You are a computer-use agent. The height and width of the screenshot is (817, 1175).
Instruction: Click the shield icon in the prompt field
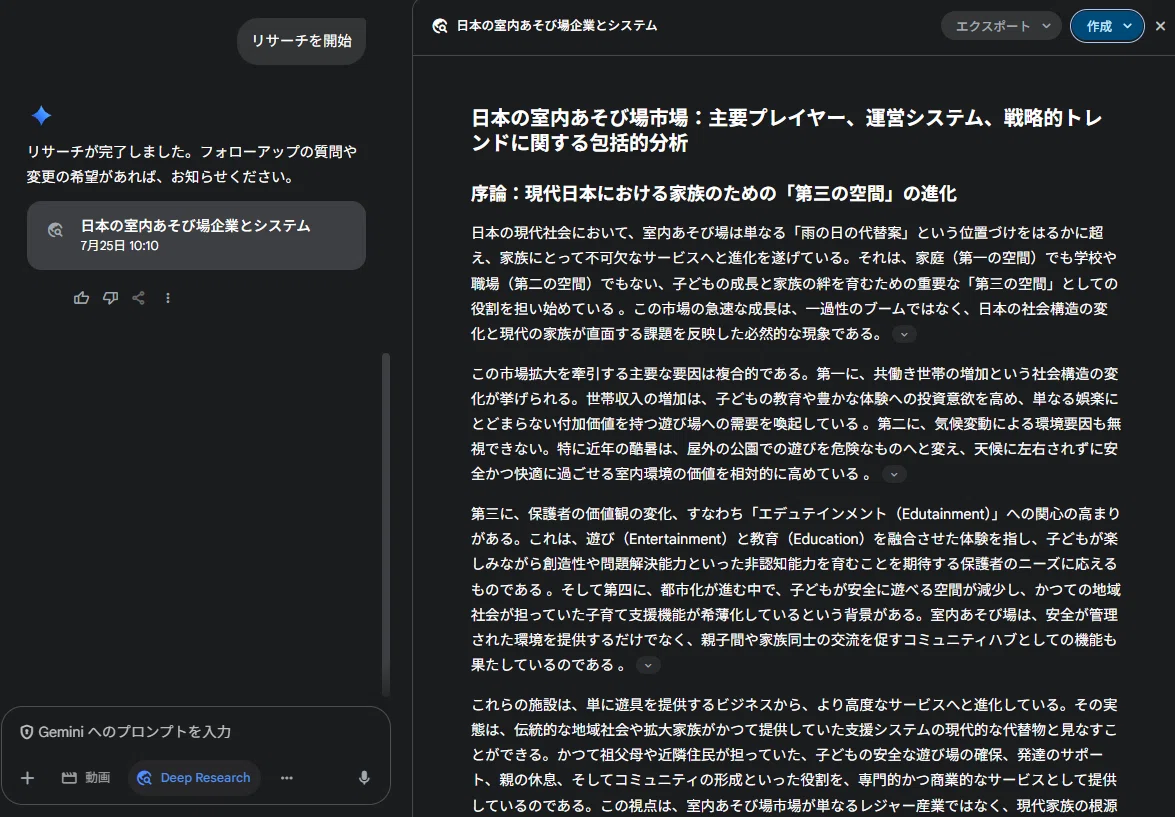[26, 732]
